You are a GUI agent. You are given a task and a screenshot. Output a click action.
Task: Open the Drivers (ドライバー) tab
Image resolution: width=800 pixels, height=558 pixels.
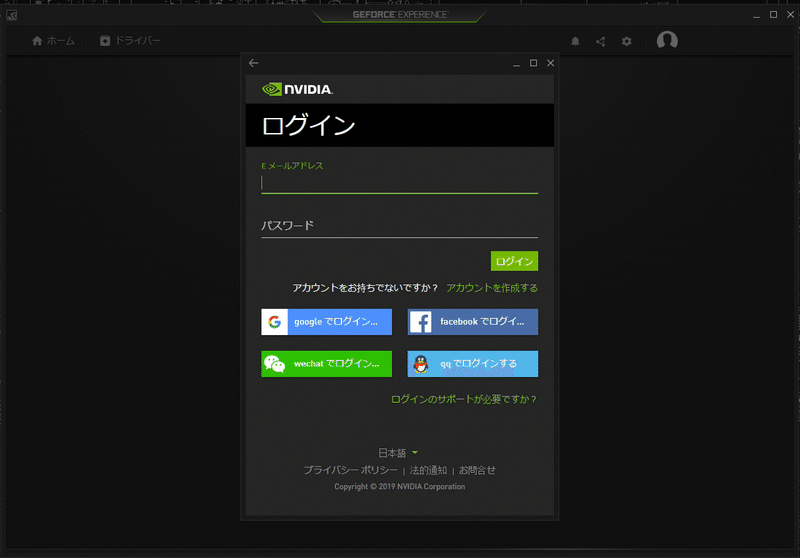pos(130,41)
